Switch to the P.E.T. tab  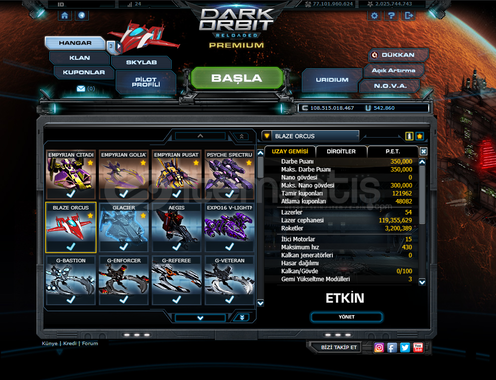pyautogui.click(x=393, y=151)
